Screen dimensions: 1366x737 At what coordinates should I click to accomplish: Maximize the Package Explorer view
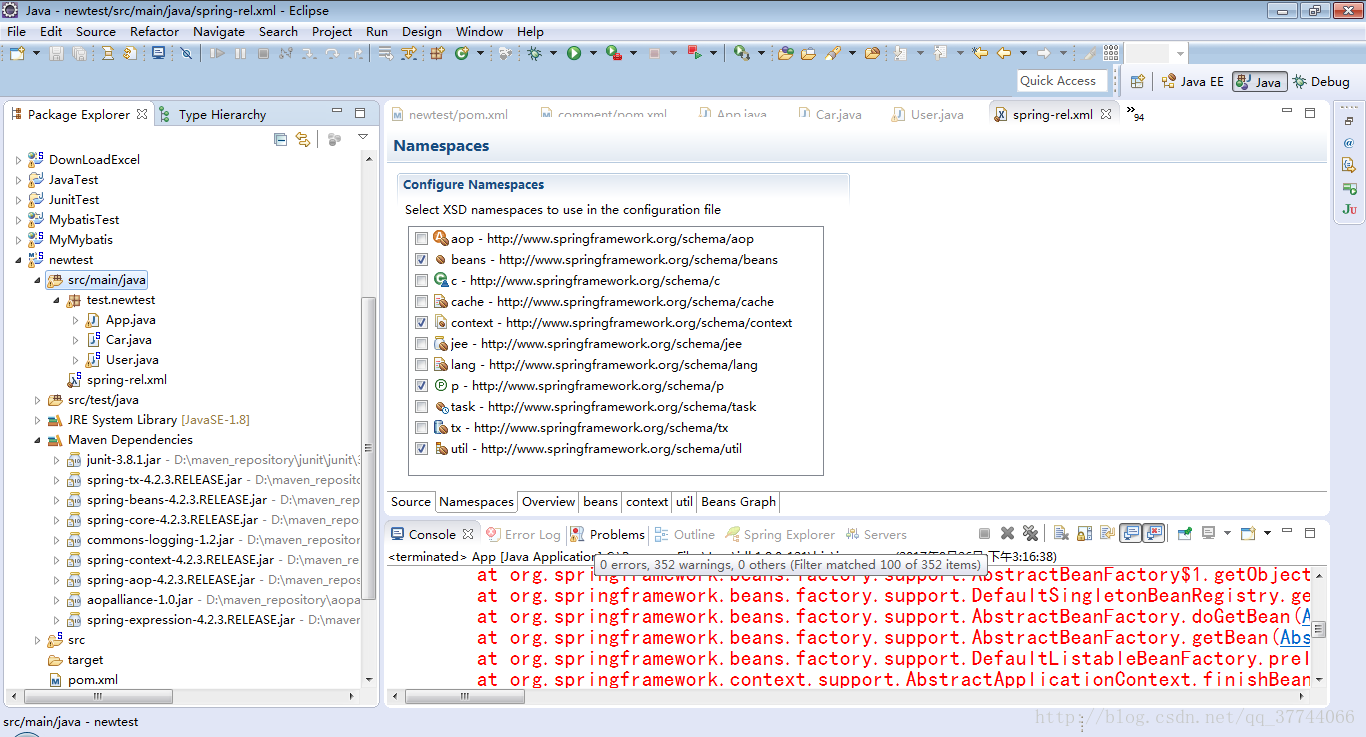(360, 113)
